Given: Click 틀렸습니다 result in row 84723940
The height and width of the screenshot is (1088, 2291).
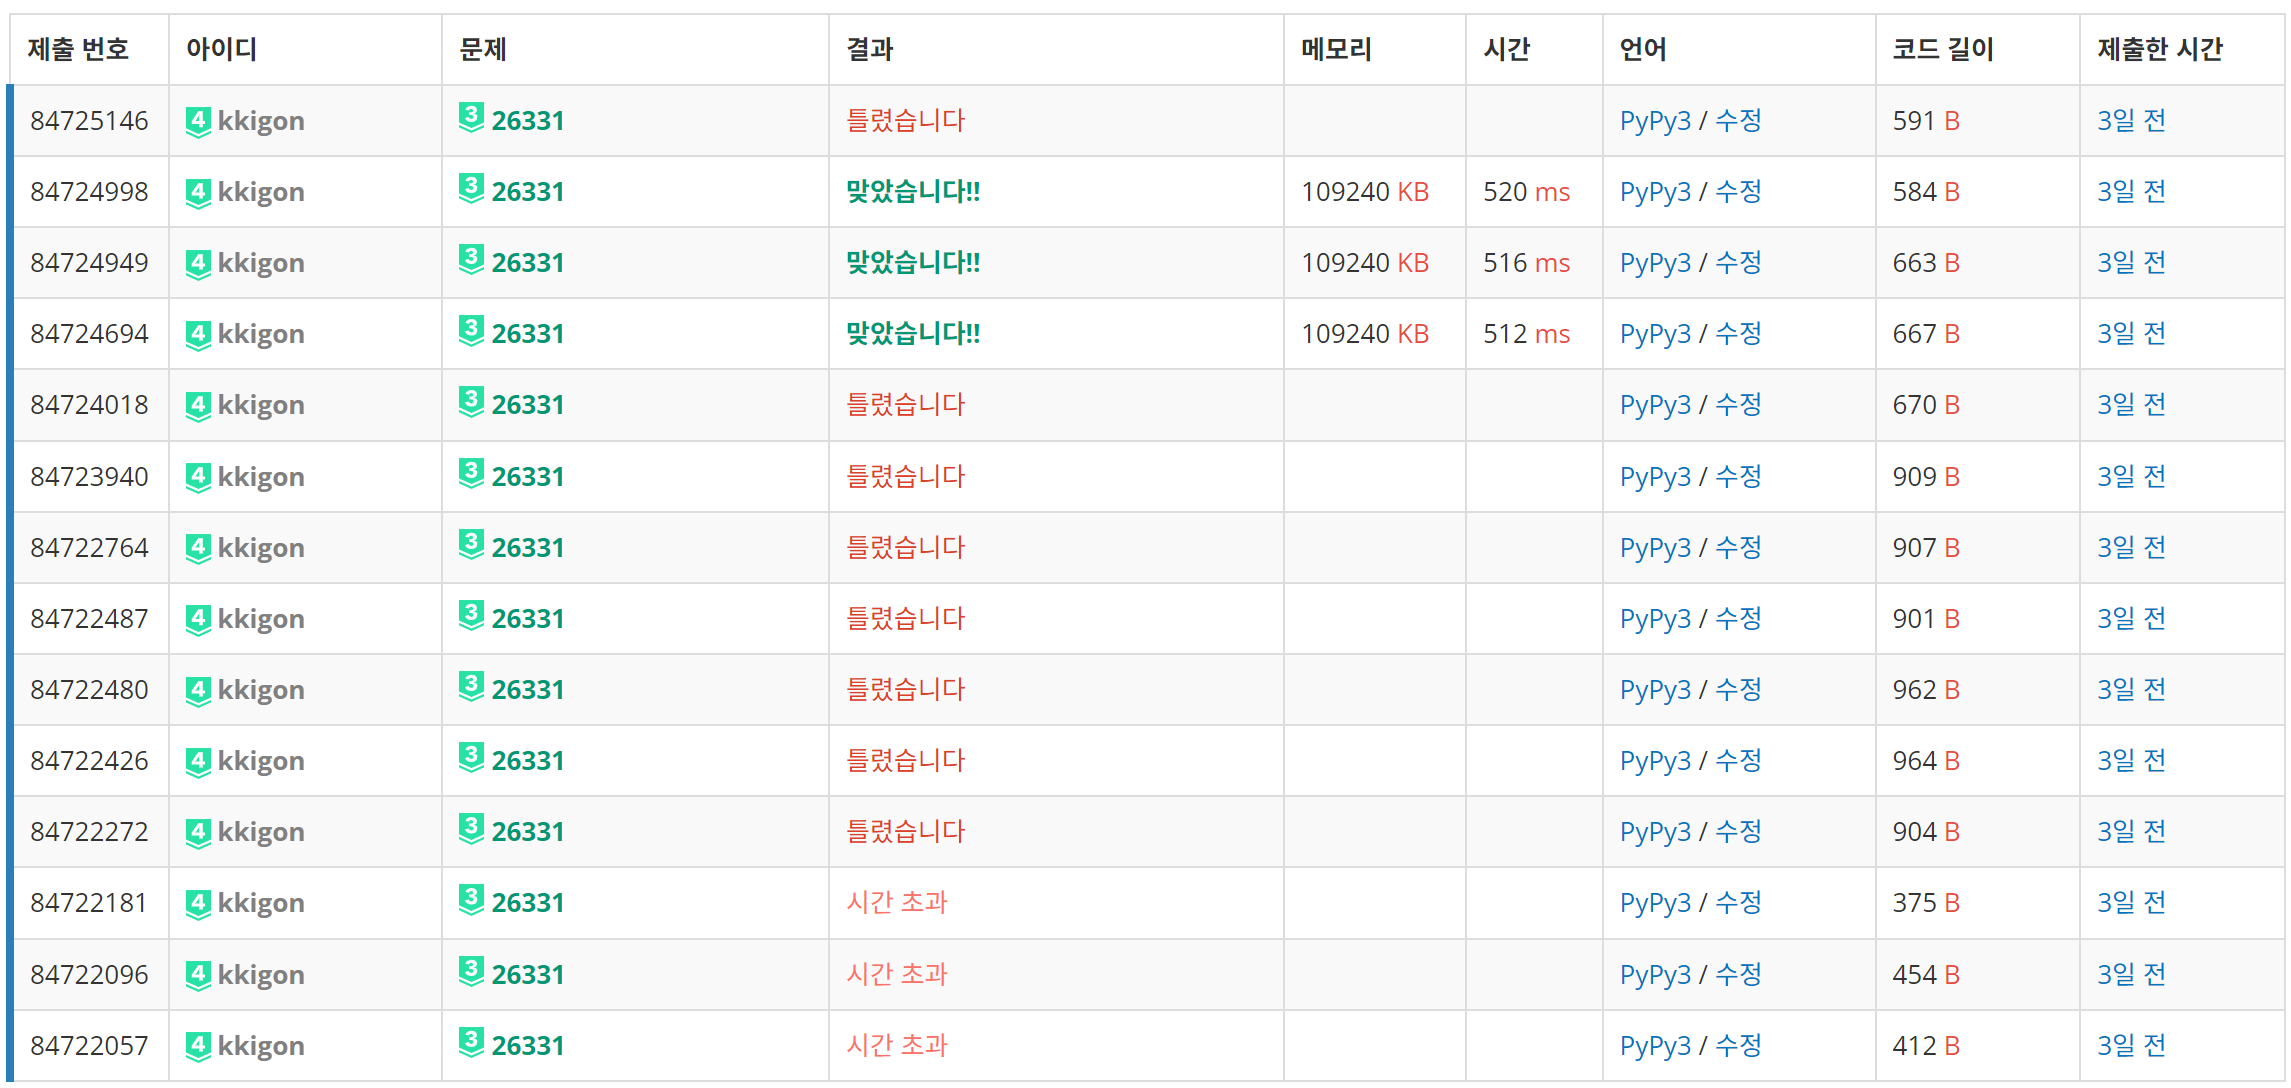Looking at the screenshot, I should 905,477.
